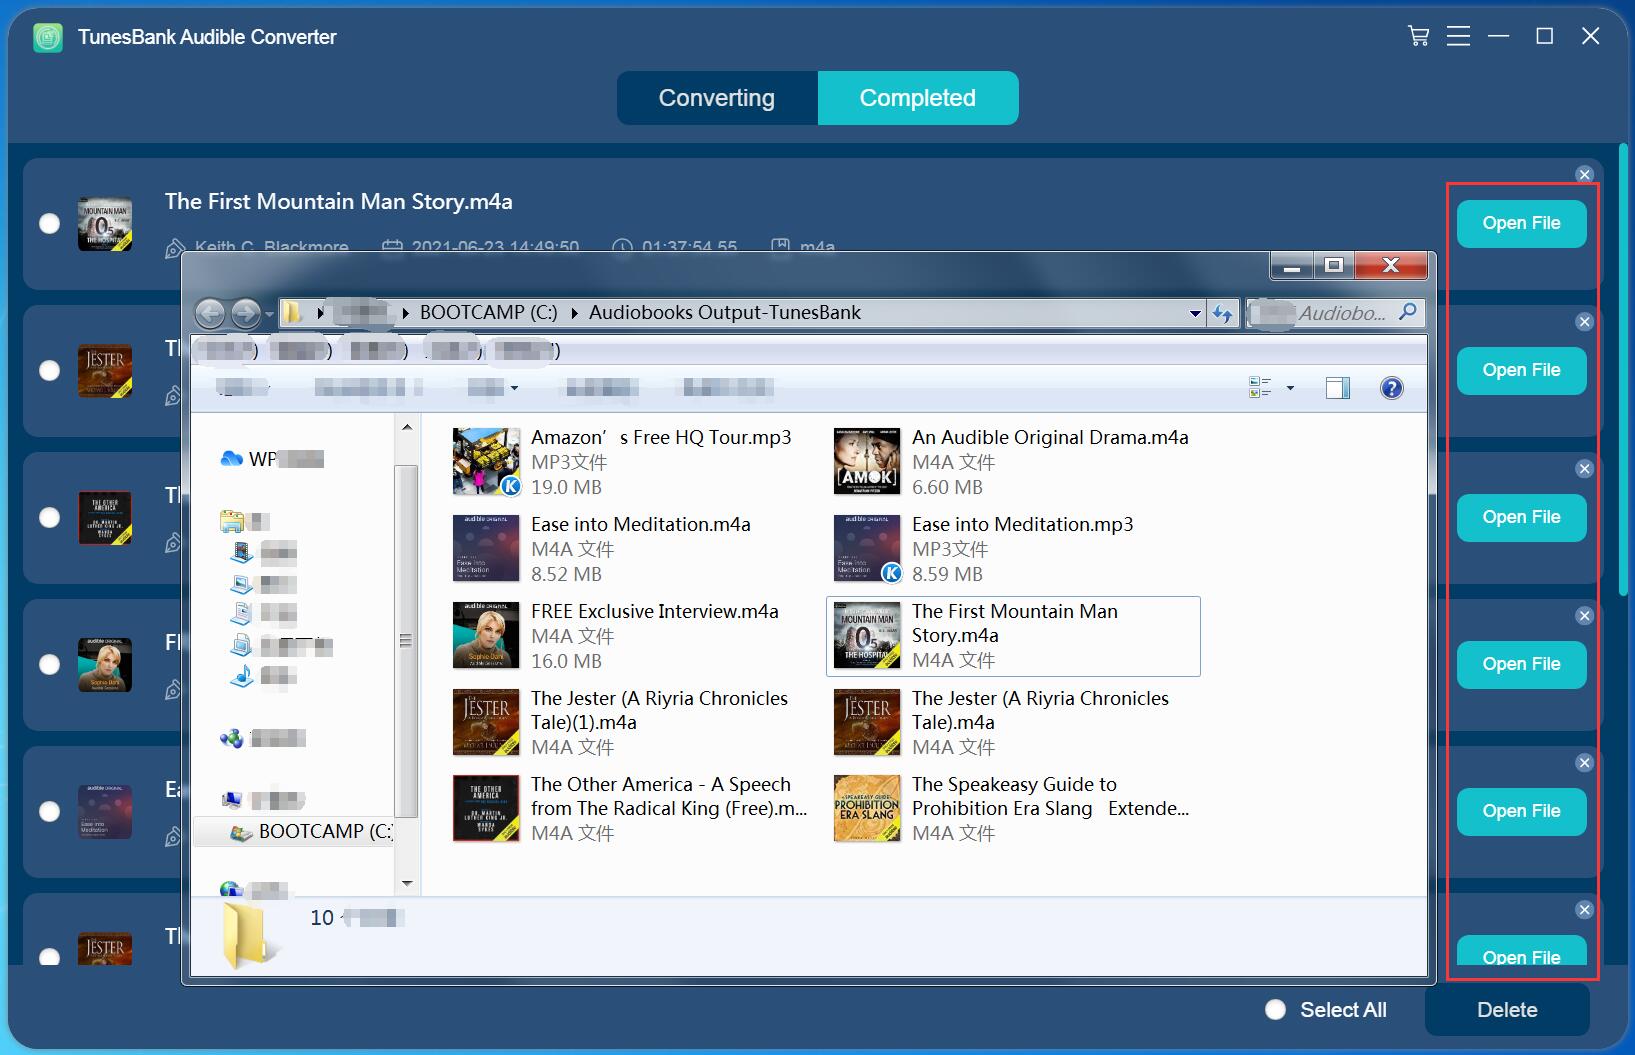Select the radio beside The Other America cover
This screenshot has height=1055, width=1635.
point(49,518)
